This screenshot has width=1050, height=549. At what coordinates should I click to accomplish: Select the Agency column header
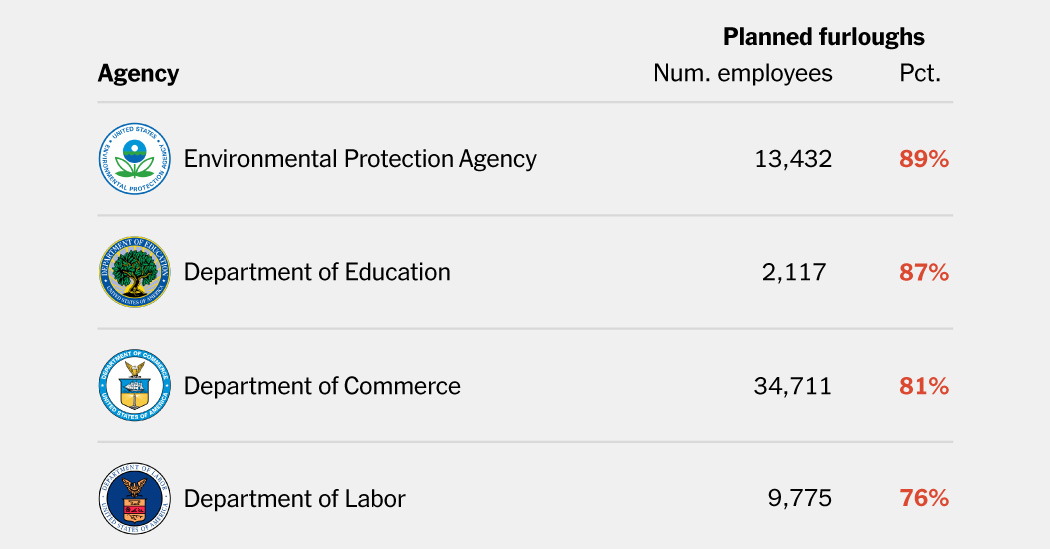point(138,73)
